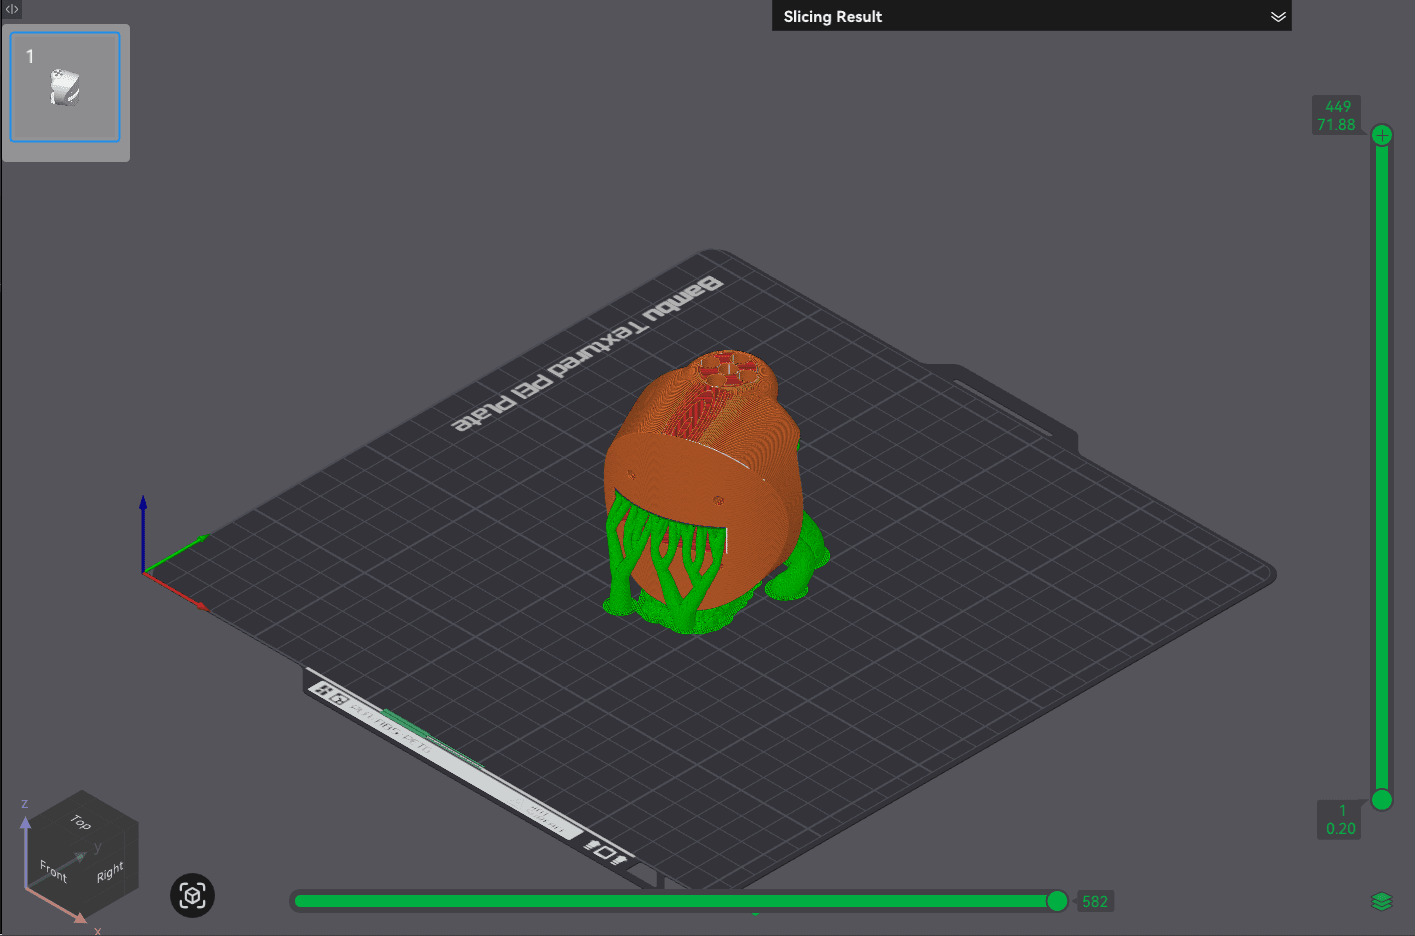Click the plus icon on the top layer handle
Screen dimensions: 1415x936
point(1381,134)
